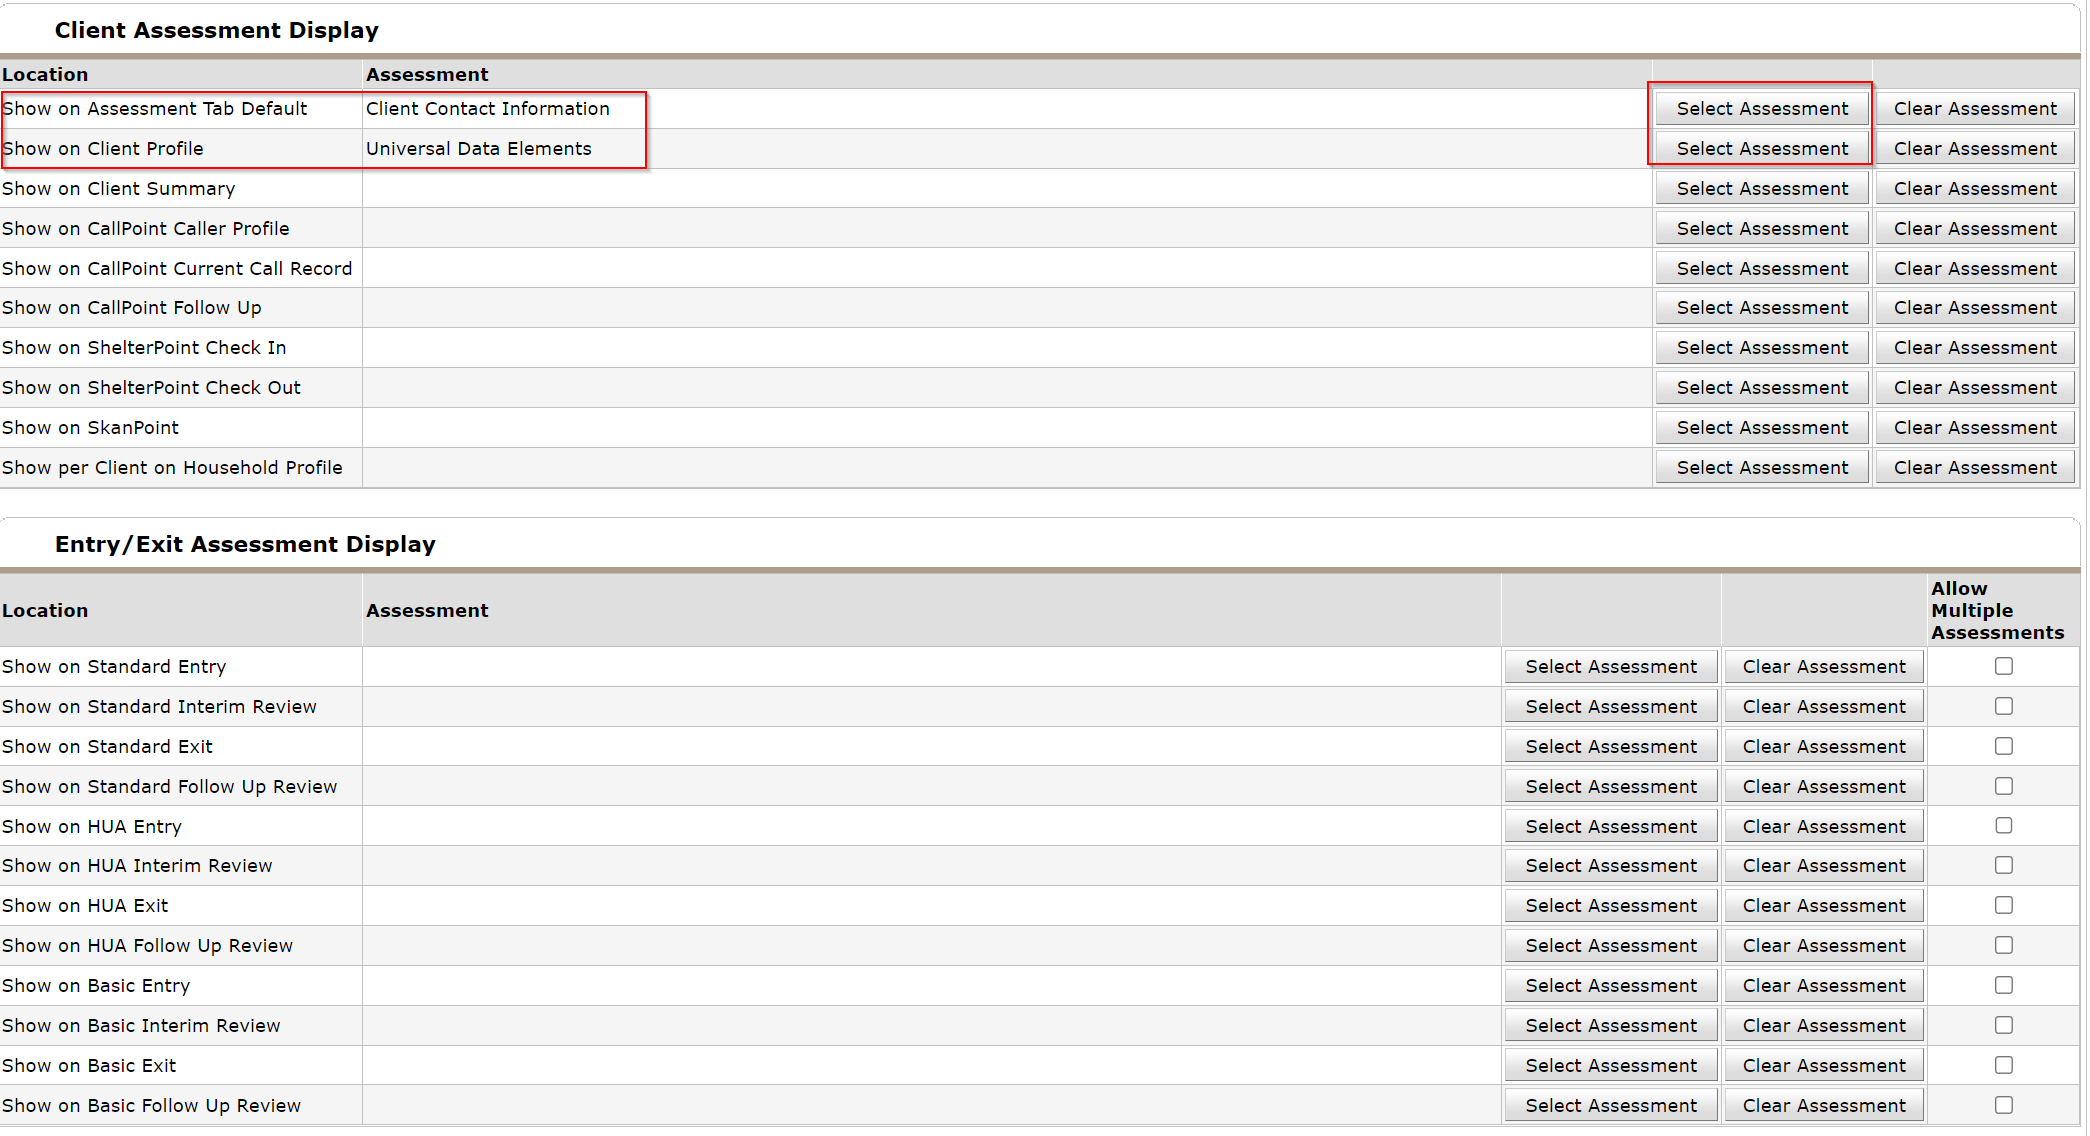Check Allow Multiple Assessments for Standard Exit
The height and width of the screenshot is (1136, 2090).
click(2003, 746)
